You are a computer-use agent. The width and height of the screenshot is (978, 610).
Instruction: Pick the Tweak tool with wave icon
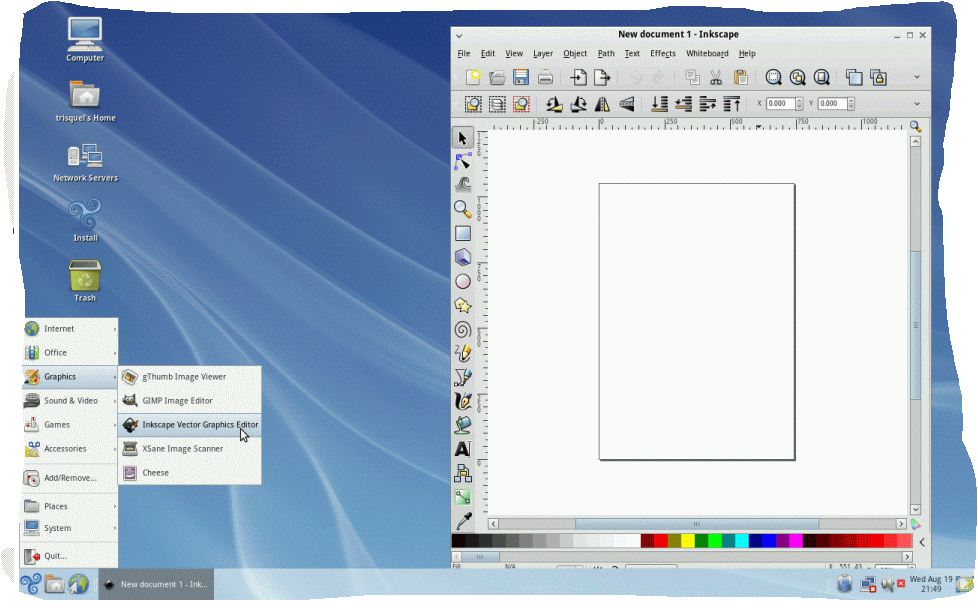pos(463,185)
